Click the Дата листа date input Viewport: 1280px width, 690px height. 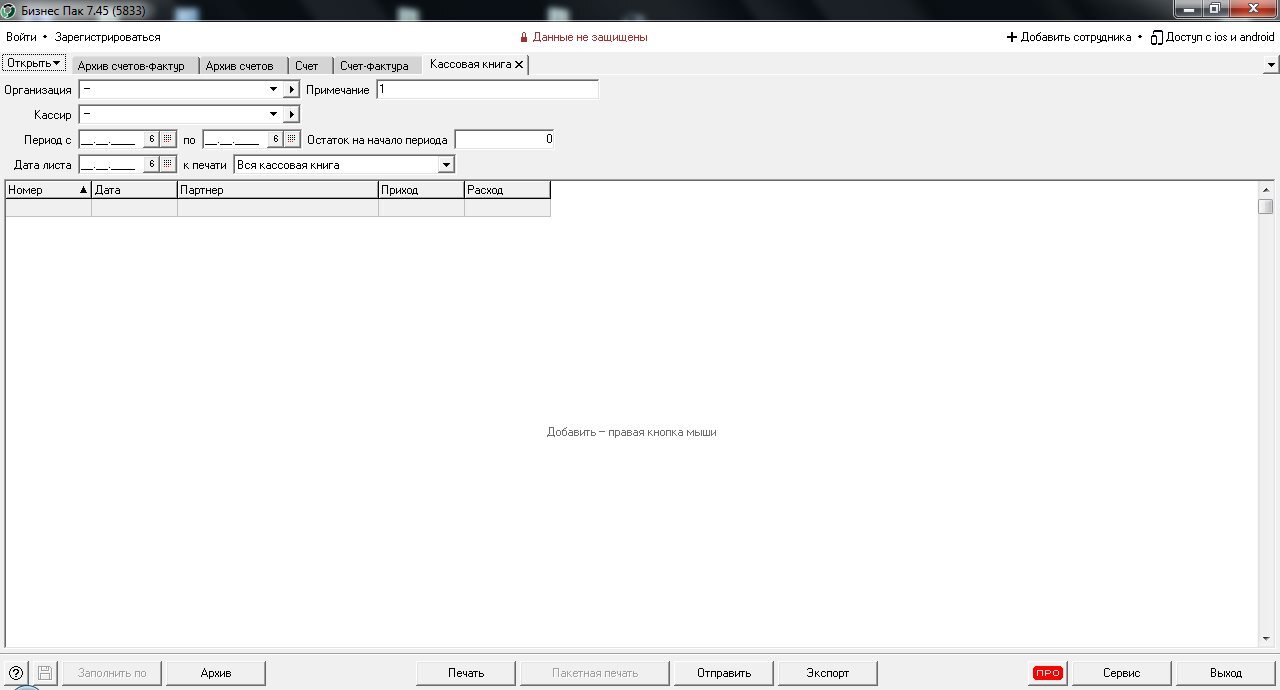[111, 164]
